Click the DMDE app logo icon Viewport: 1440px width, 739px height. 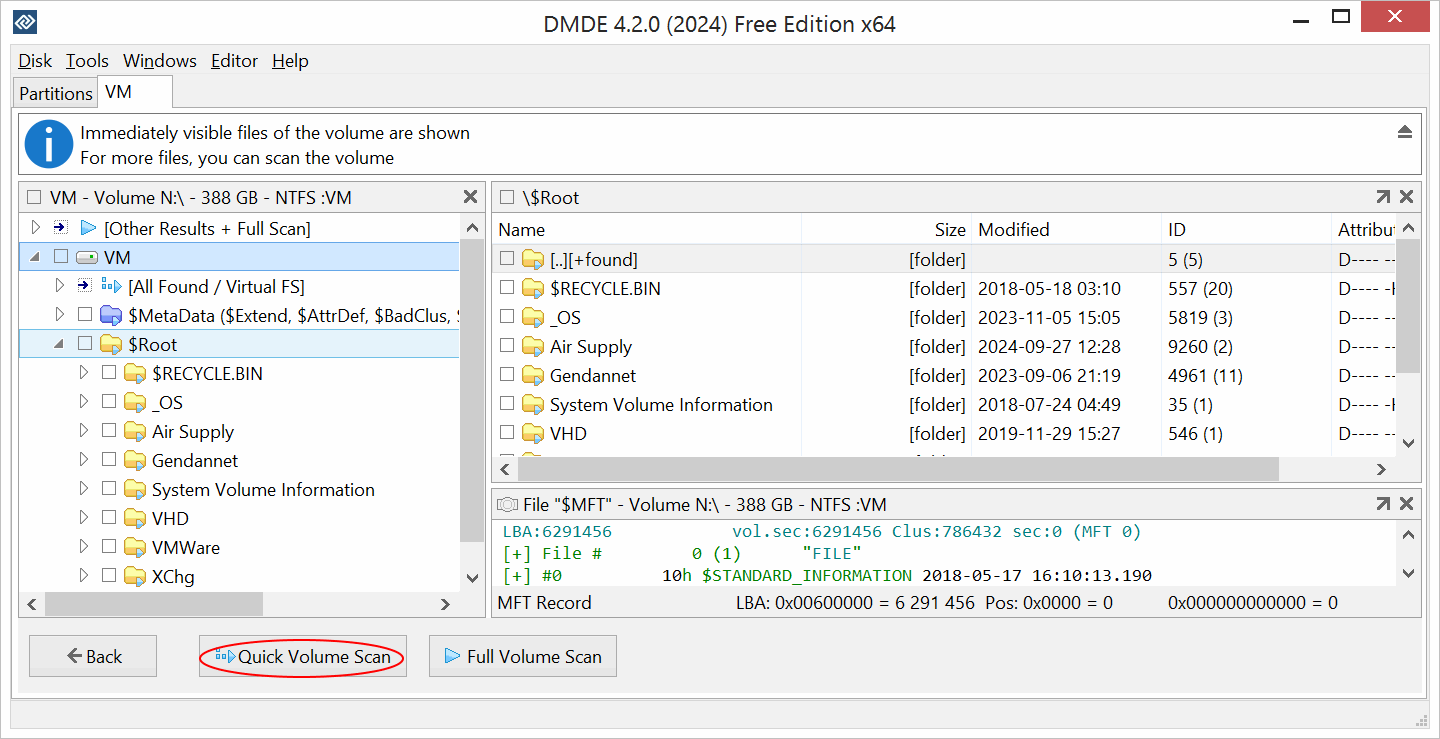pyautogui.click(x=25, y=22)
